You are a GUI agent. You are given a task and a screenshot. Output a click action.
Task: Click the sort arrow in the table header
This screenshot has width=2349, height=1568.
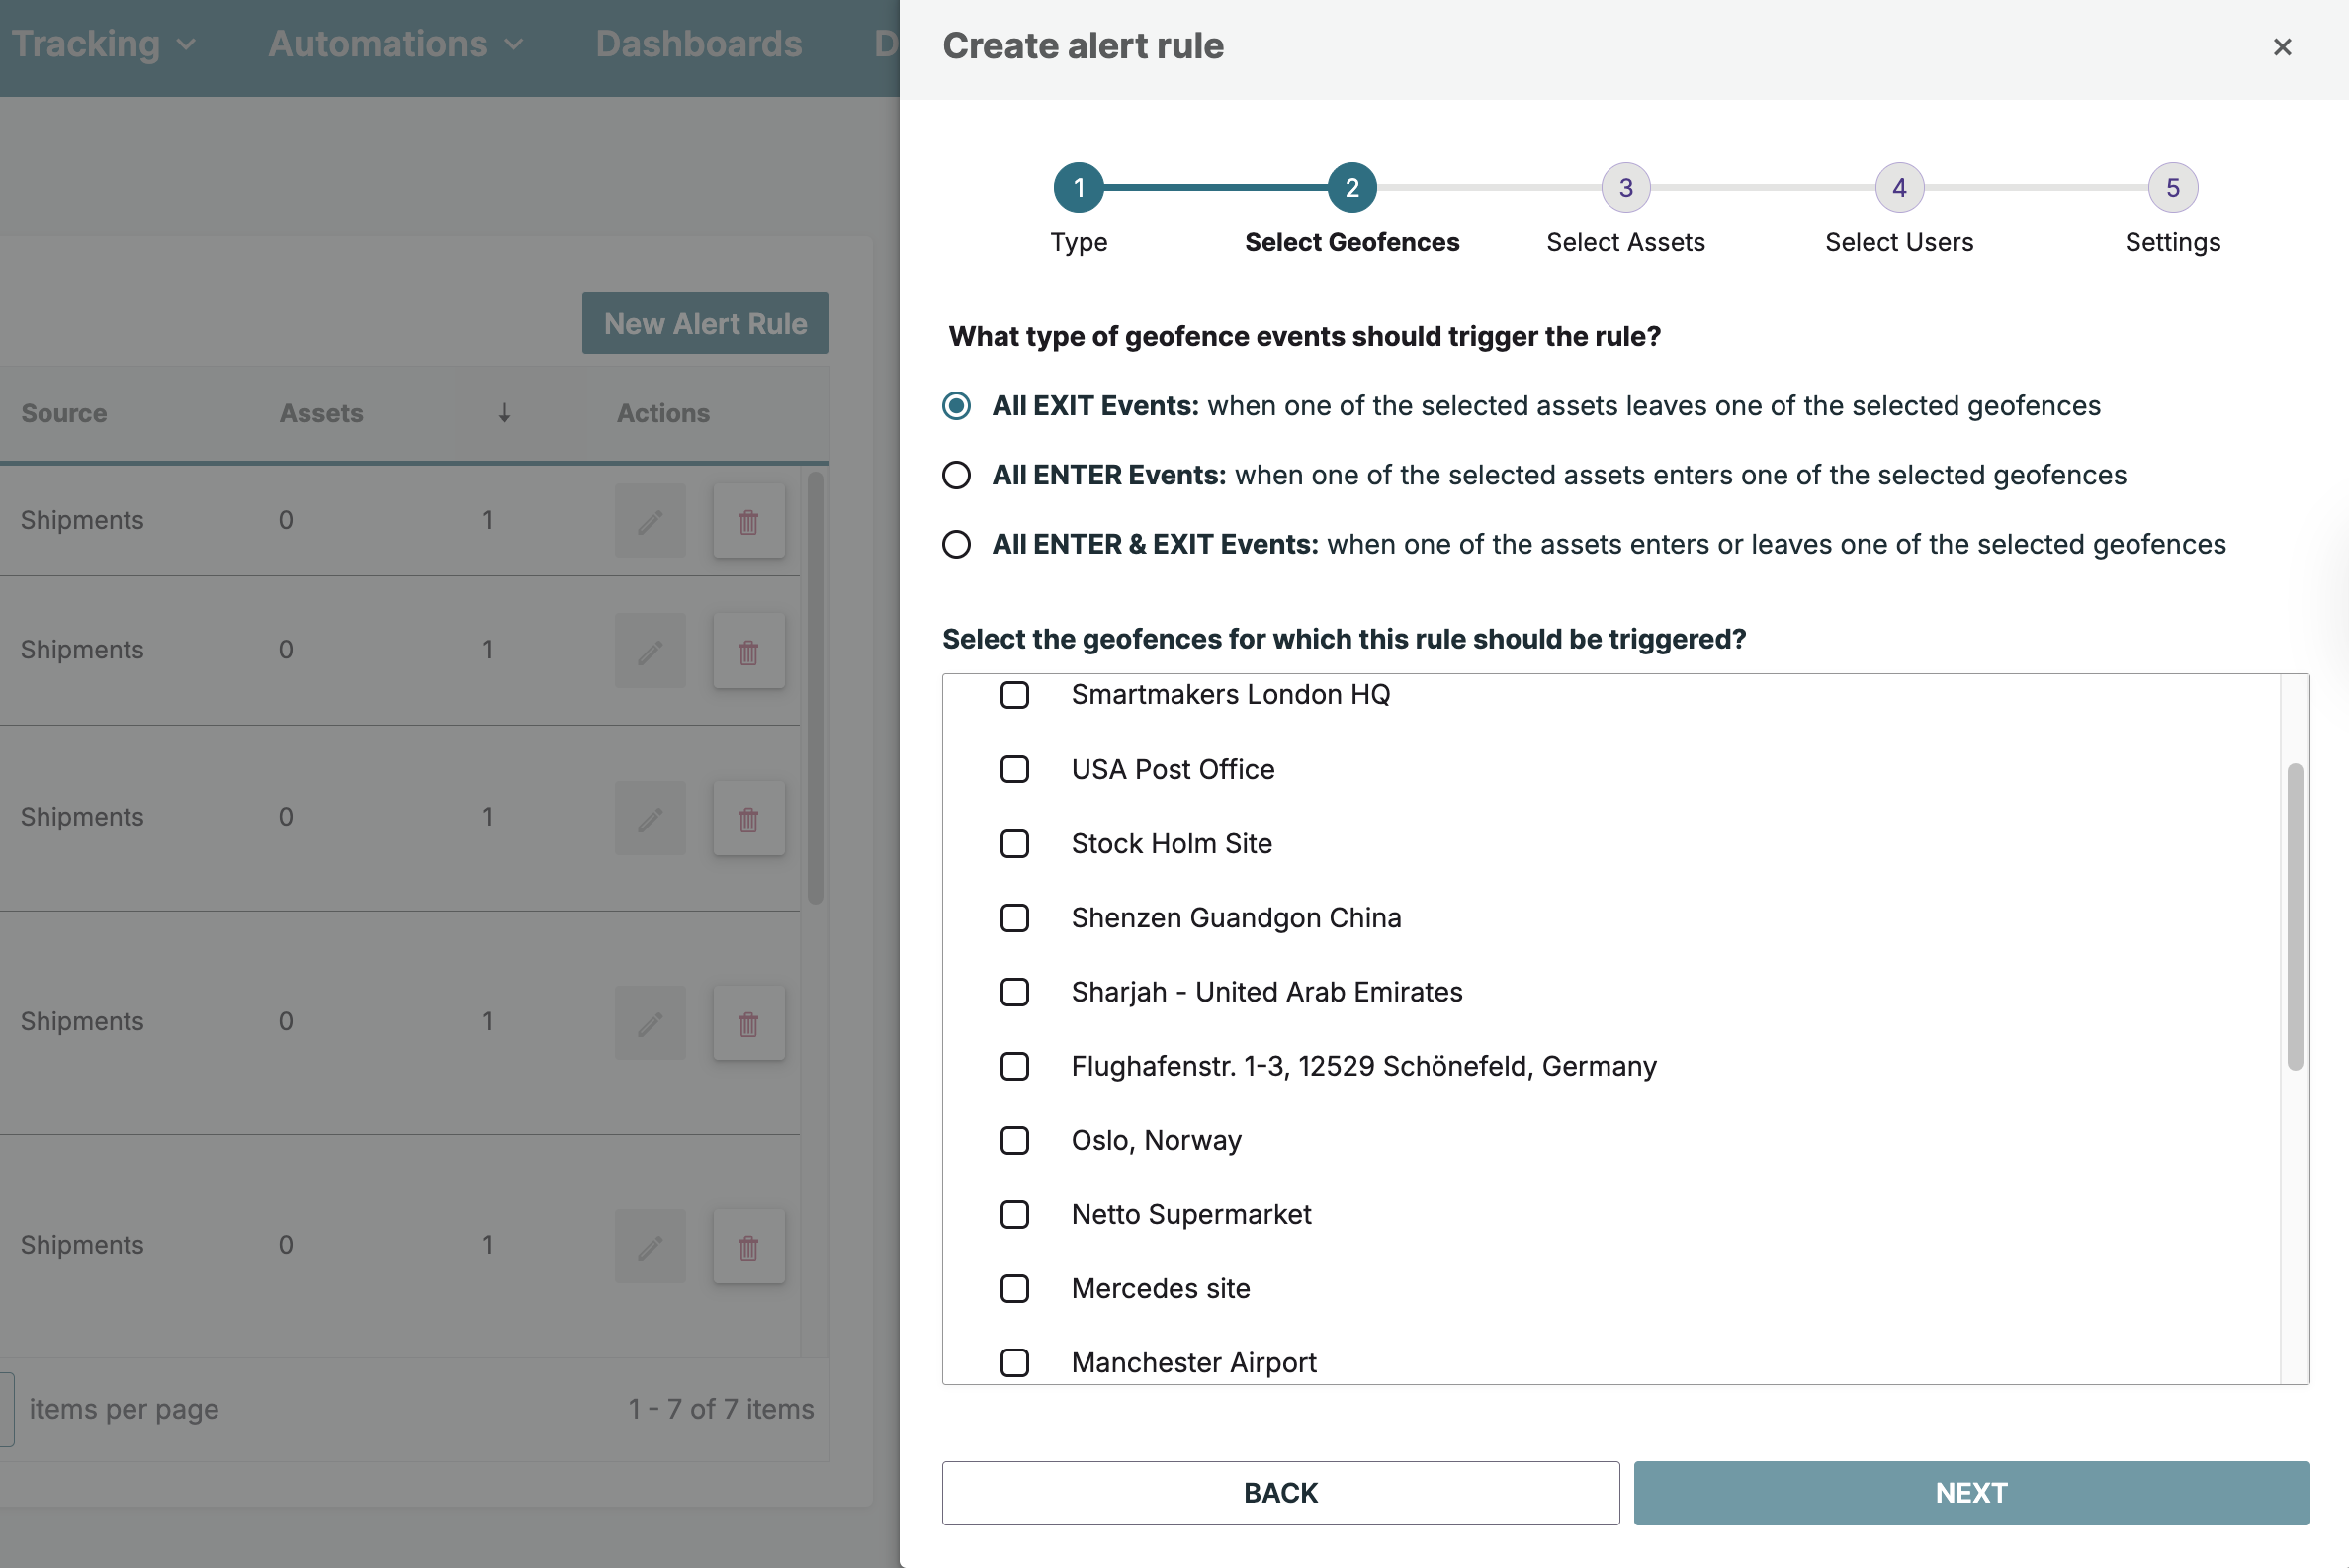[x=504, y=413]
